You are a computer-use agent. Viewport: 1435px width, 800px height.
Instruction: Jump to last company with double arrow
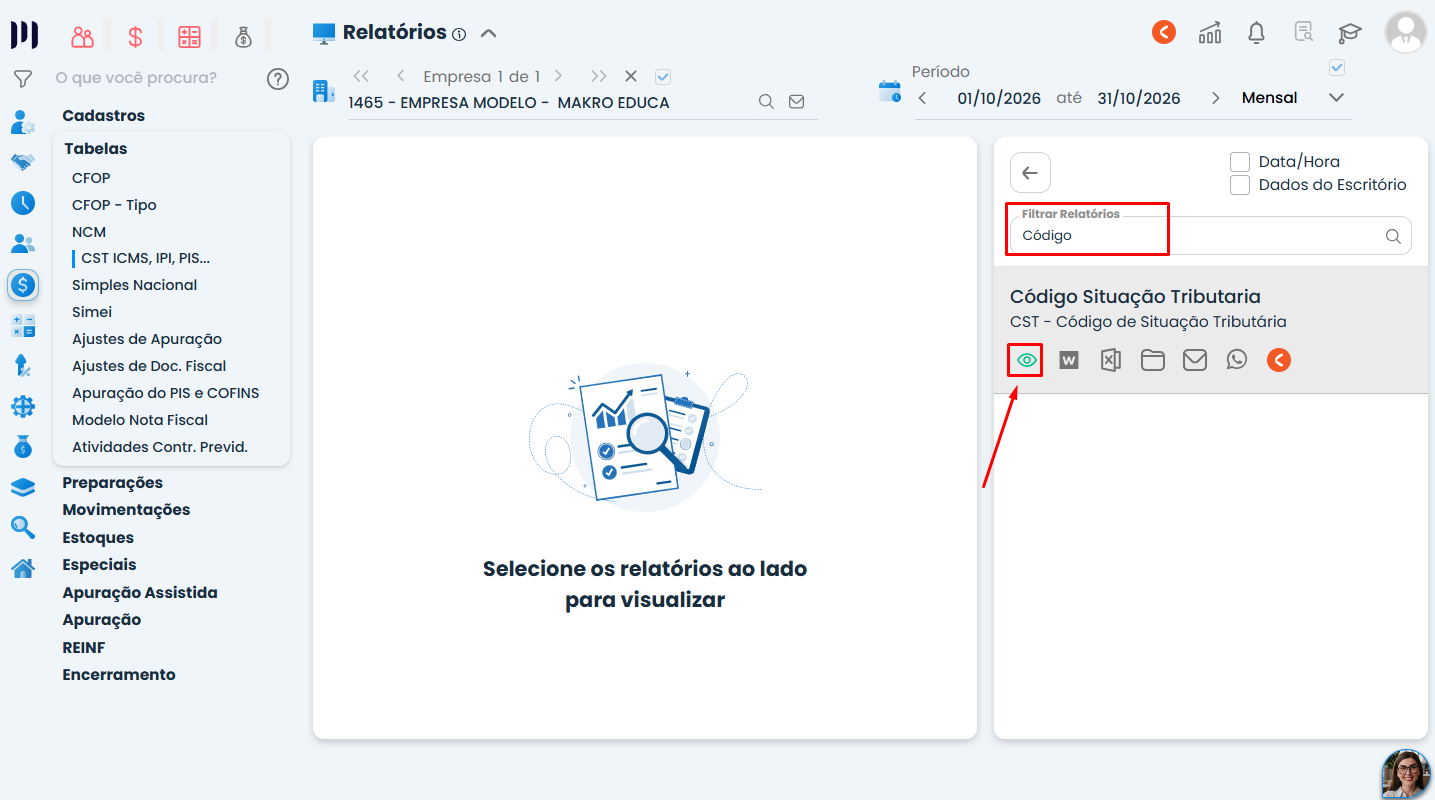tap(598, 76)
